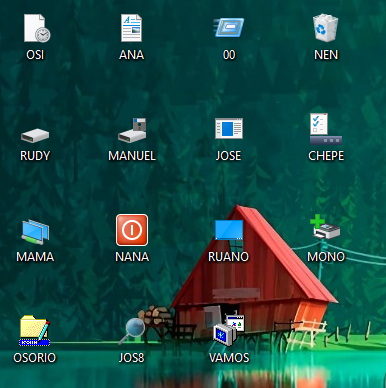Select the RUANO blue desktop icon
The height and width of the screenshot is (388, 386).
pyautogui.click(x=229, y=230)
